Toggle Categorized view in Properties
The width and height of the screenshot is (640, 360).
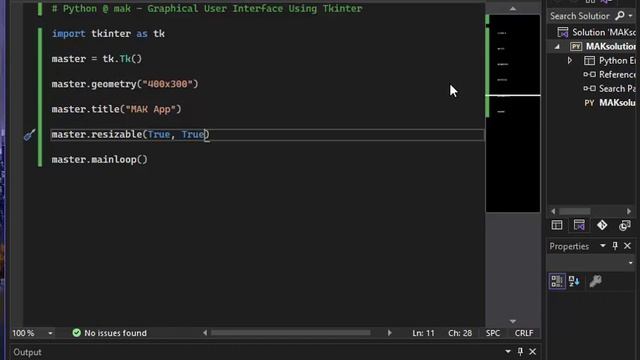pyautogui.click(x=557, y=281)
